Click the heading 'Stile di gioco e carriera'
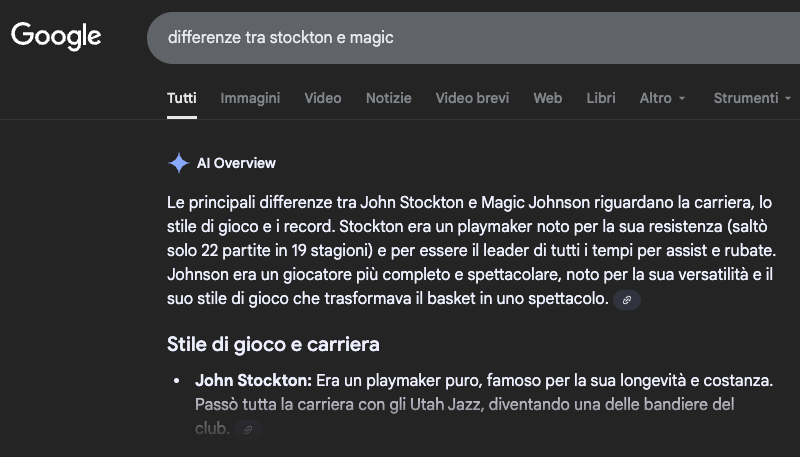 coord(273,344)
